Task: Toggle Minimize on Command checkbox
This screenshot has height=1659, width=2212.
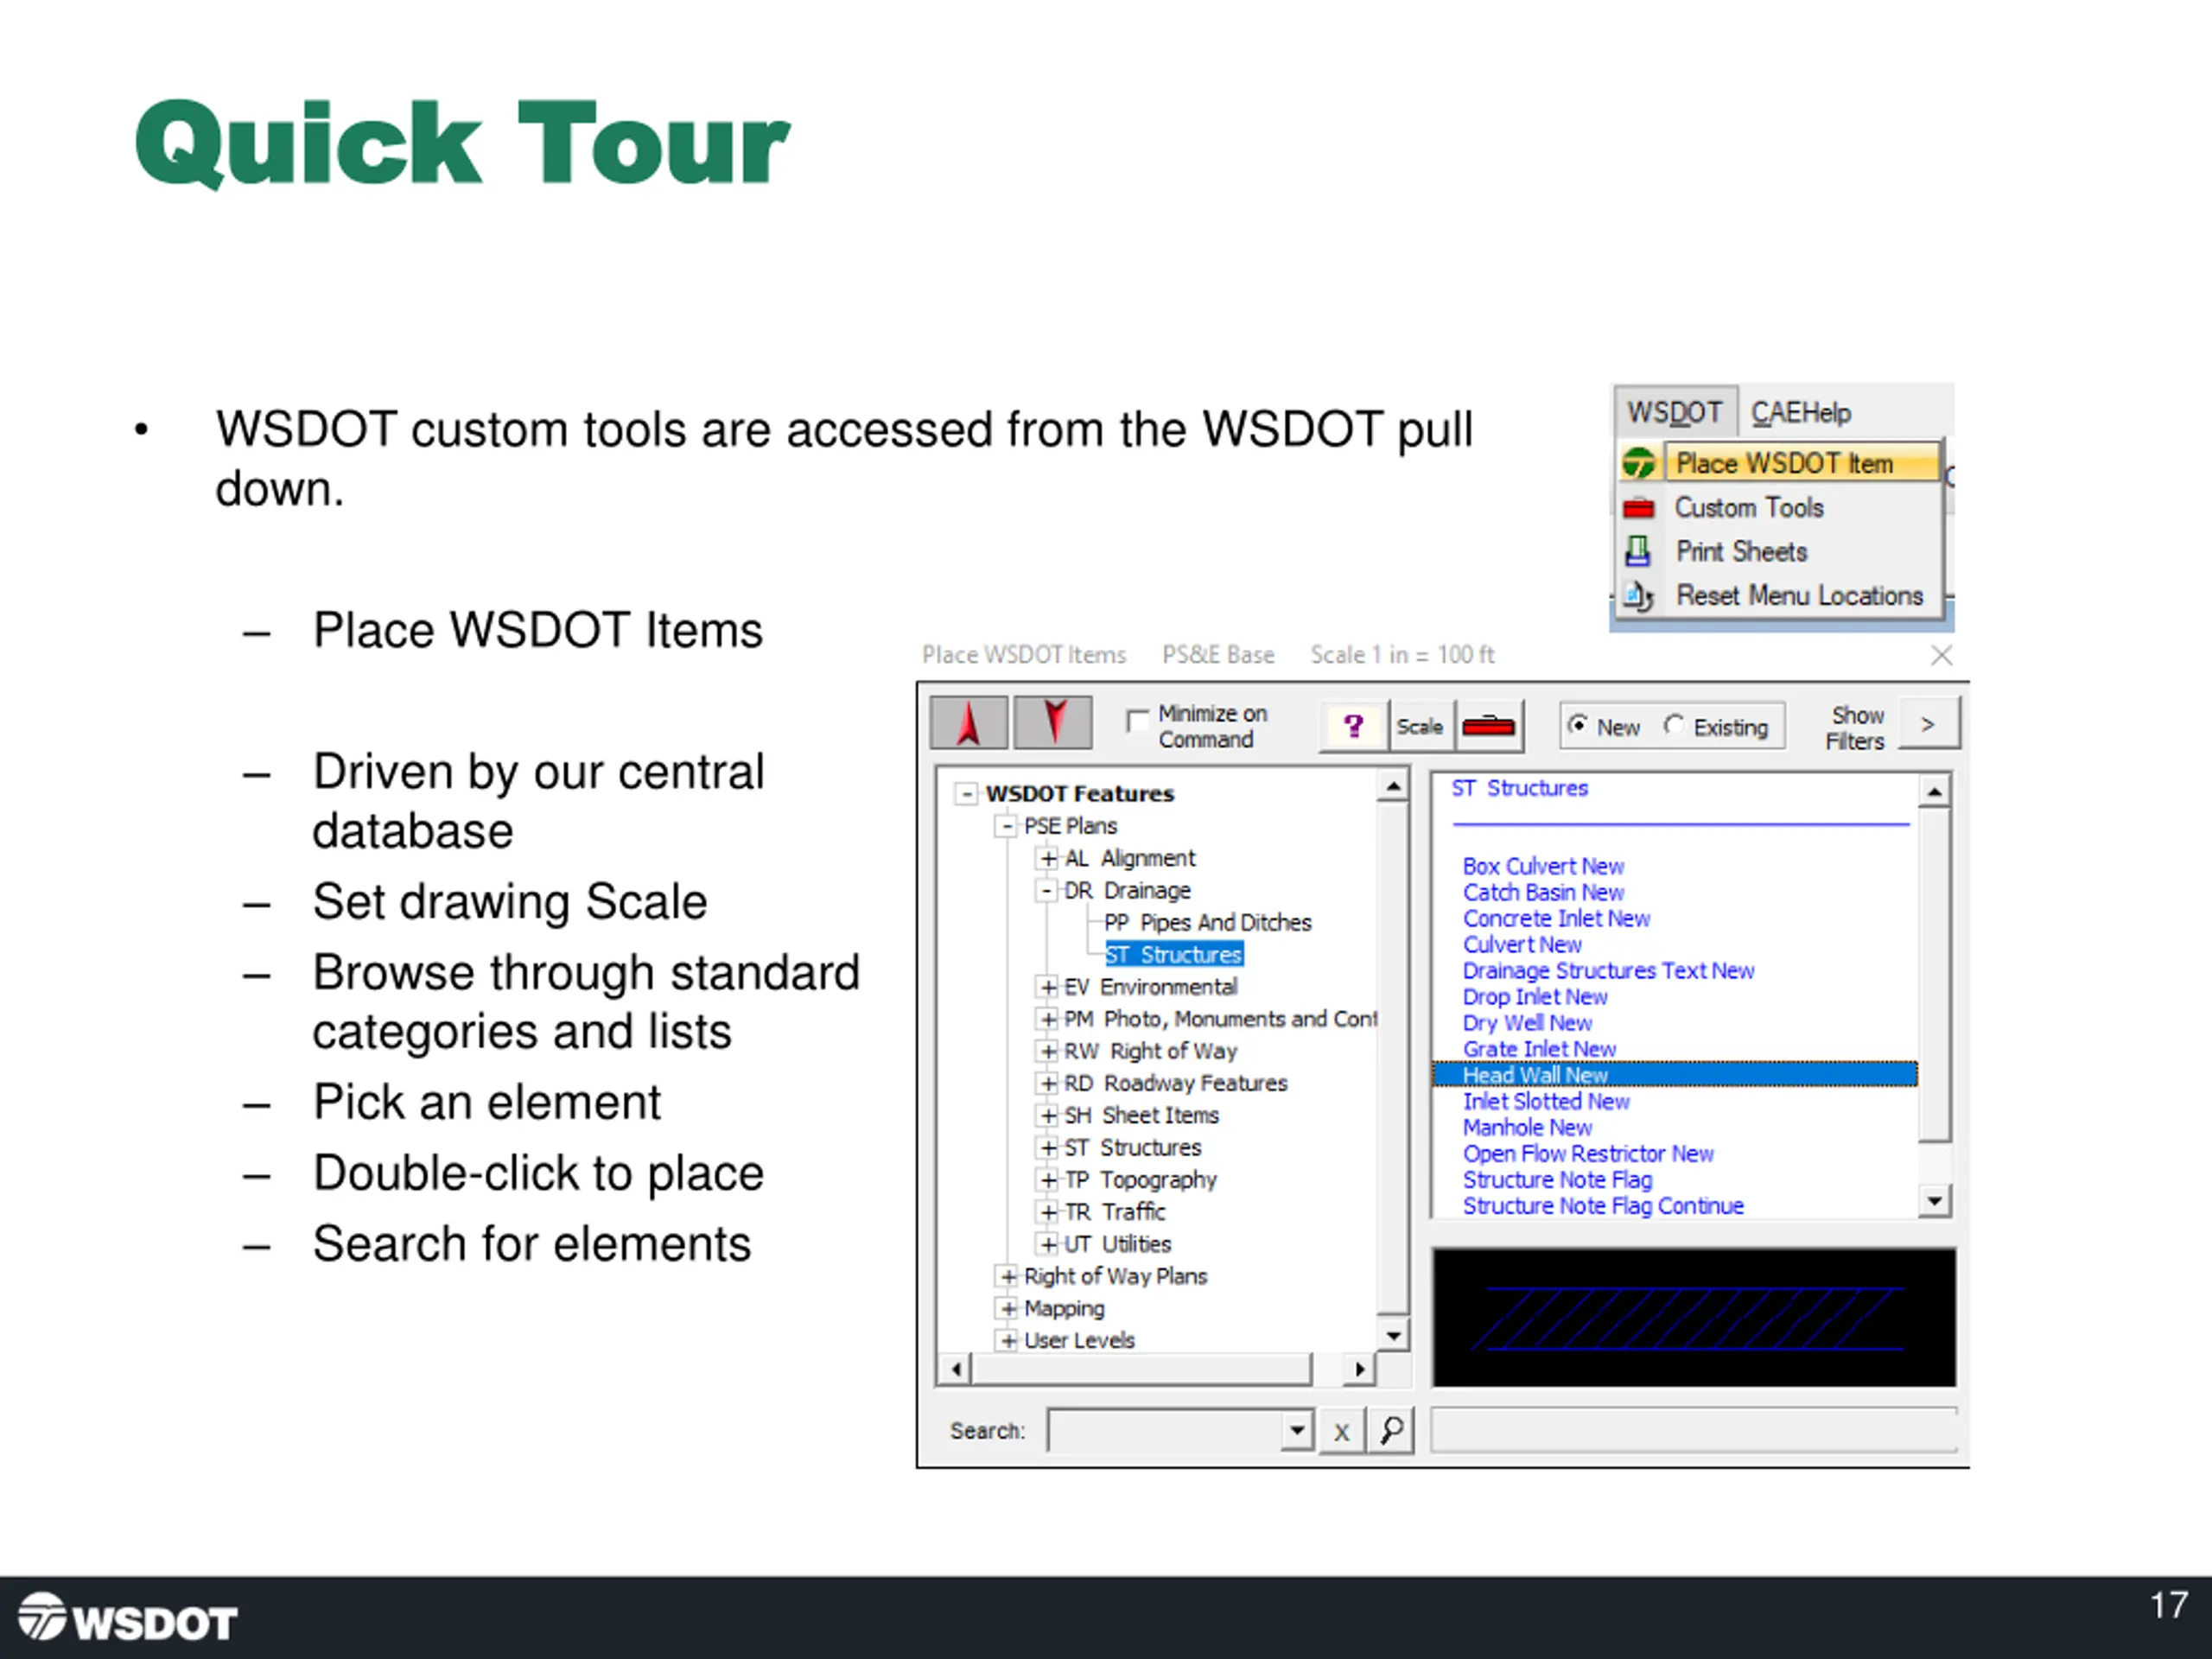Action: pos(1137,719)
